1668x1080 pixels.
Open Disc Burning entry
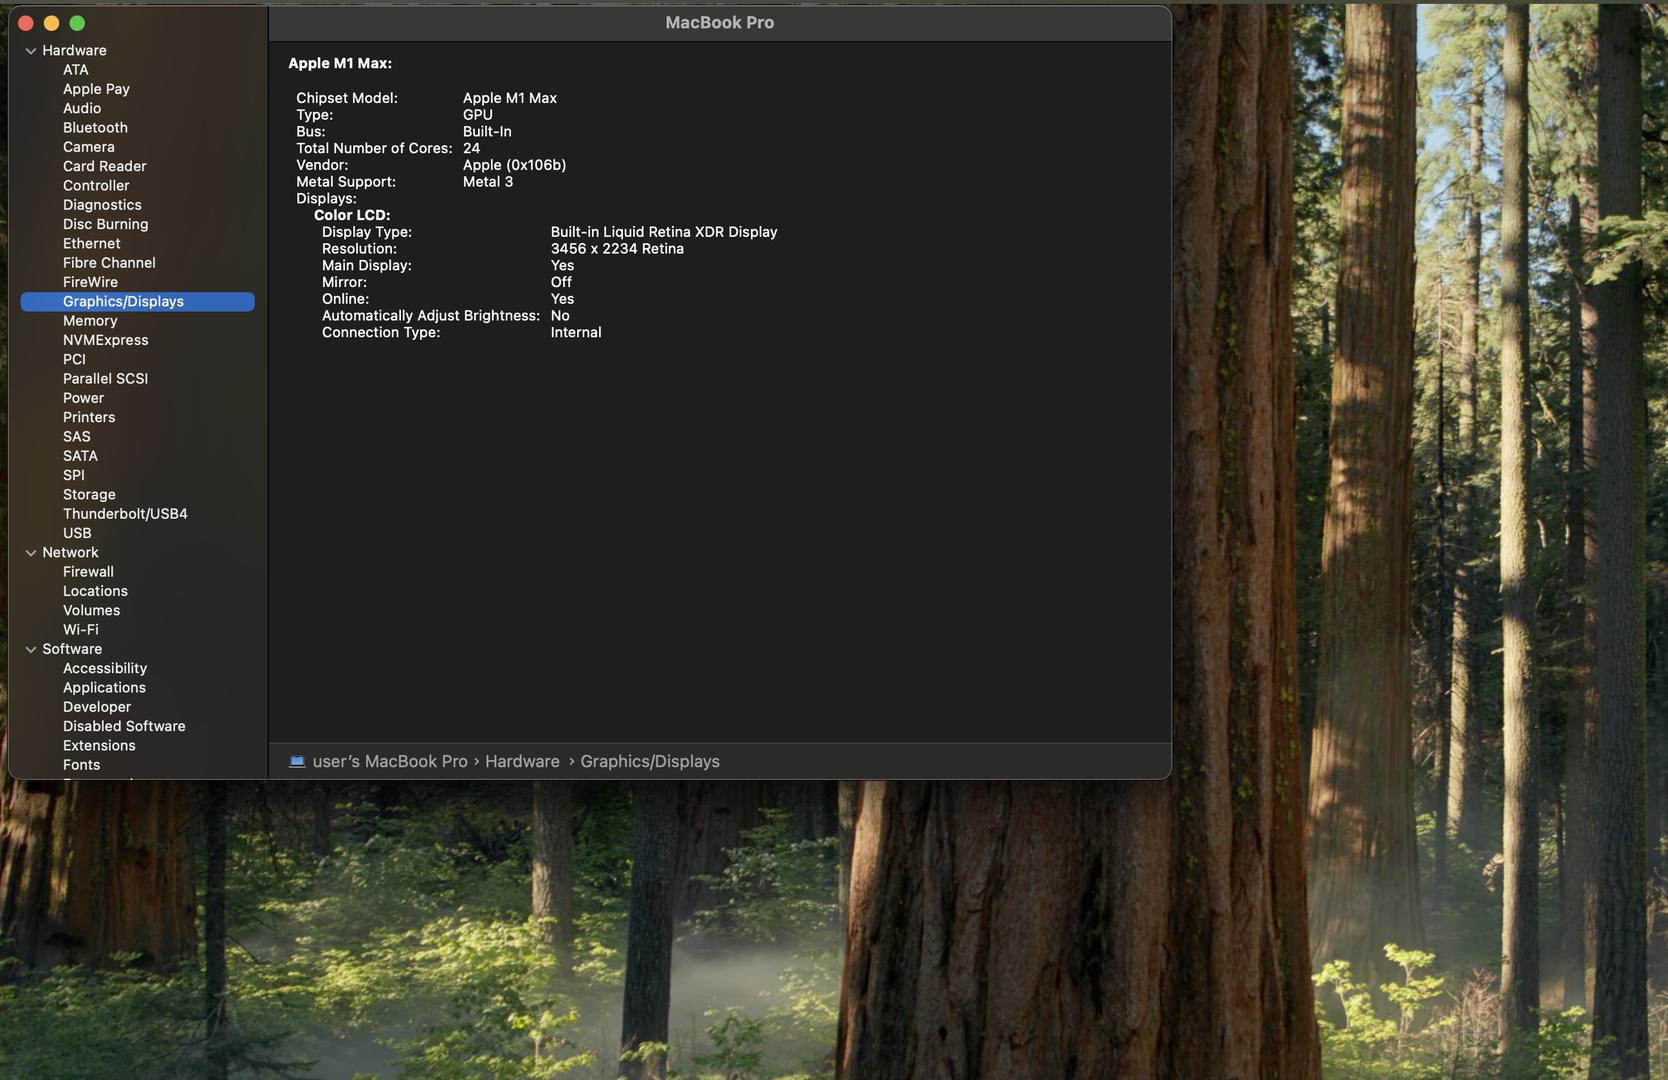point(106,224)
